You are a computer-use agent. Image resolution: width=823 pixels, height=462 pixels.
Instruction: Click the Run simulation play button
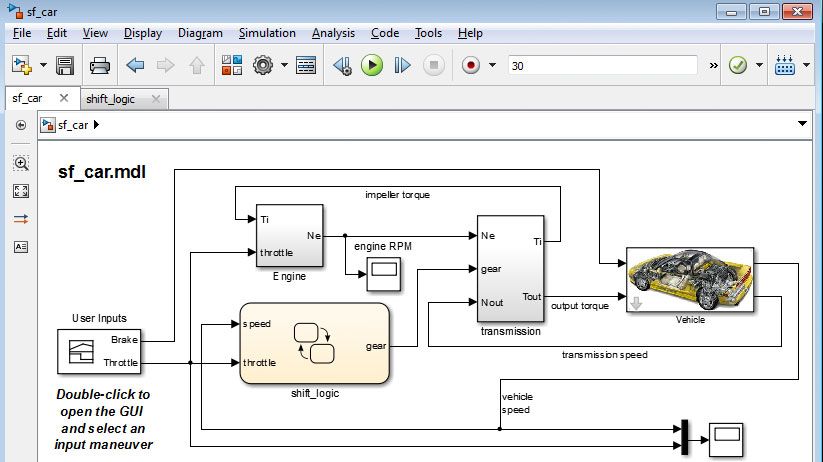[372, 66]
